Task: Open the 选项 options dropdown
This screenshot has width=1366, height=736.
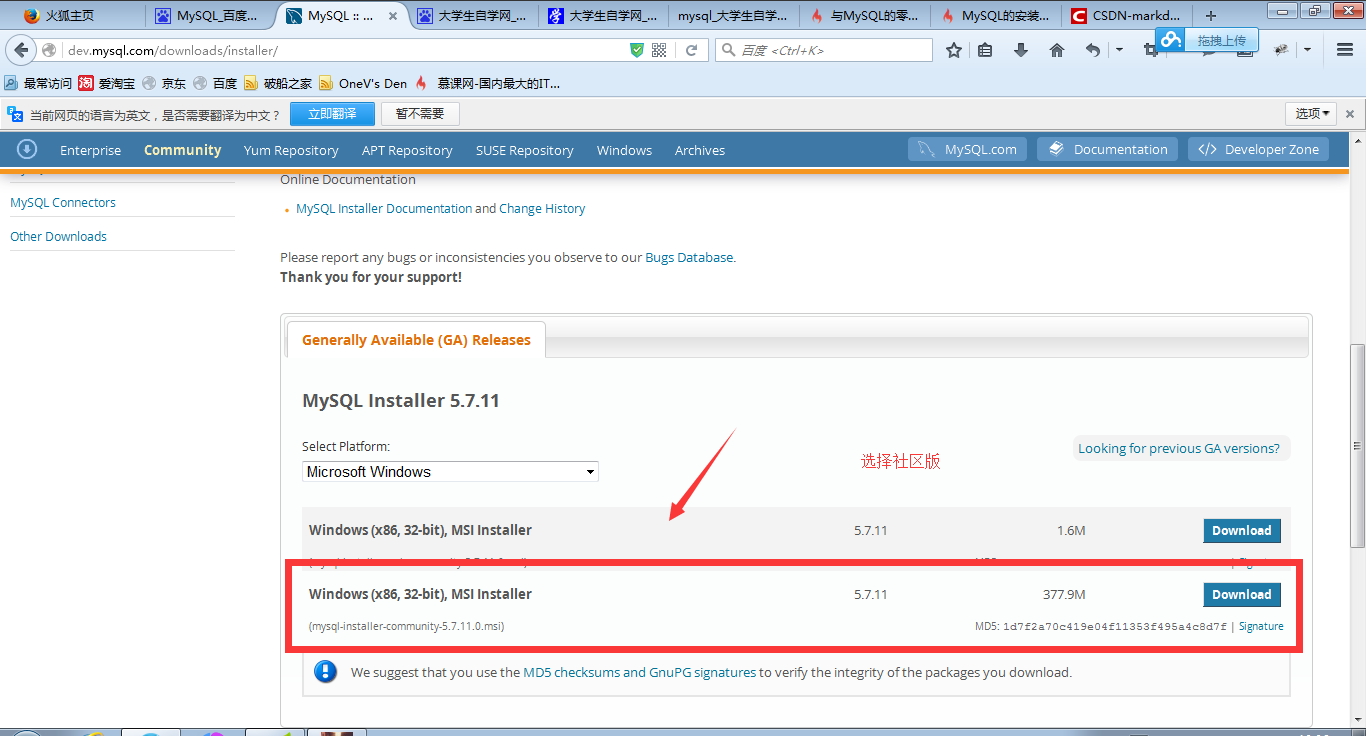Action: [1312, 114]
